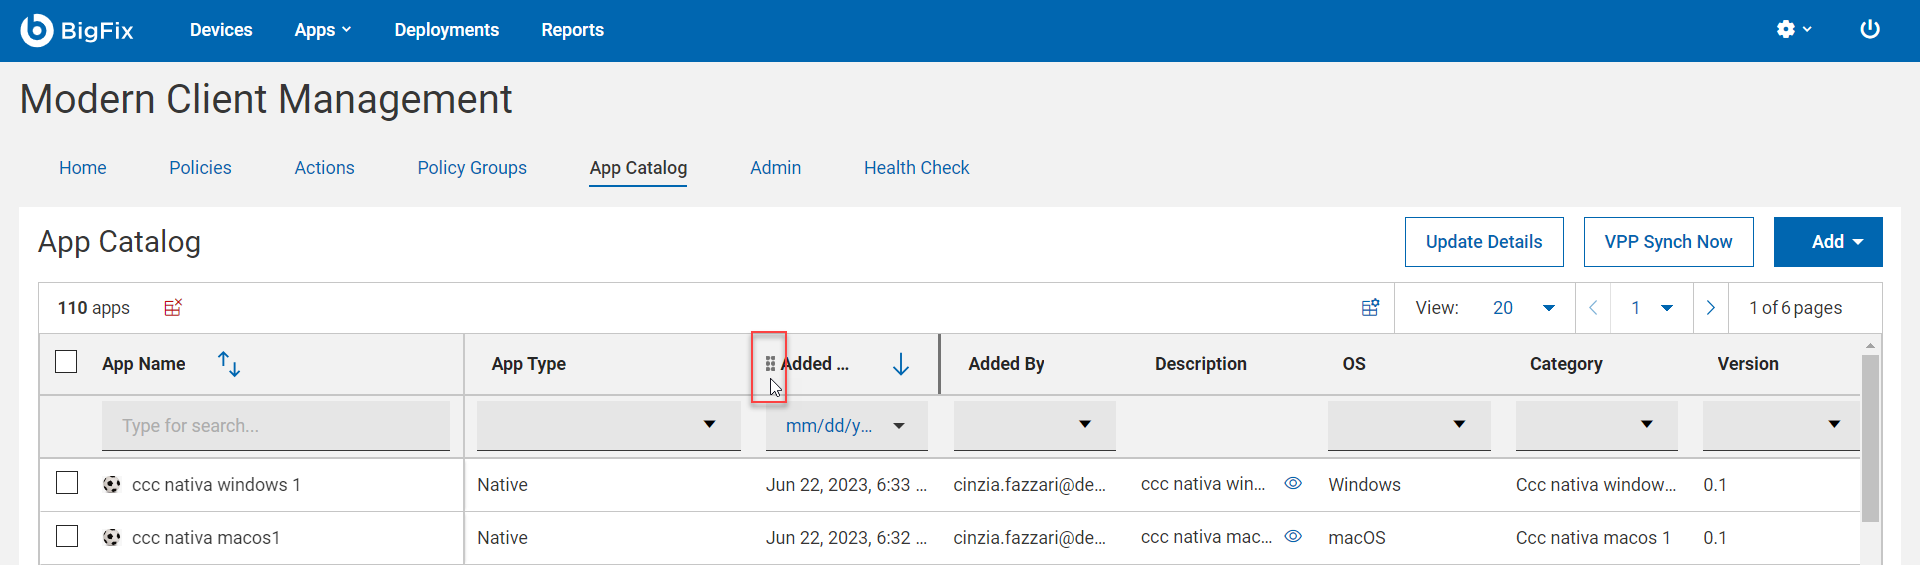The width and height of the screenshot is (1920, 565).
Task: Open the Category filter dropdown
Action: tap(1597, 425)
